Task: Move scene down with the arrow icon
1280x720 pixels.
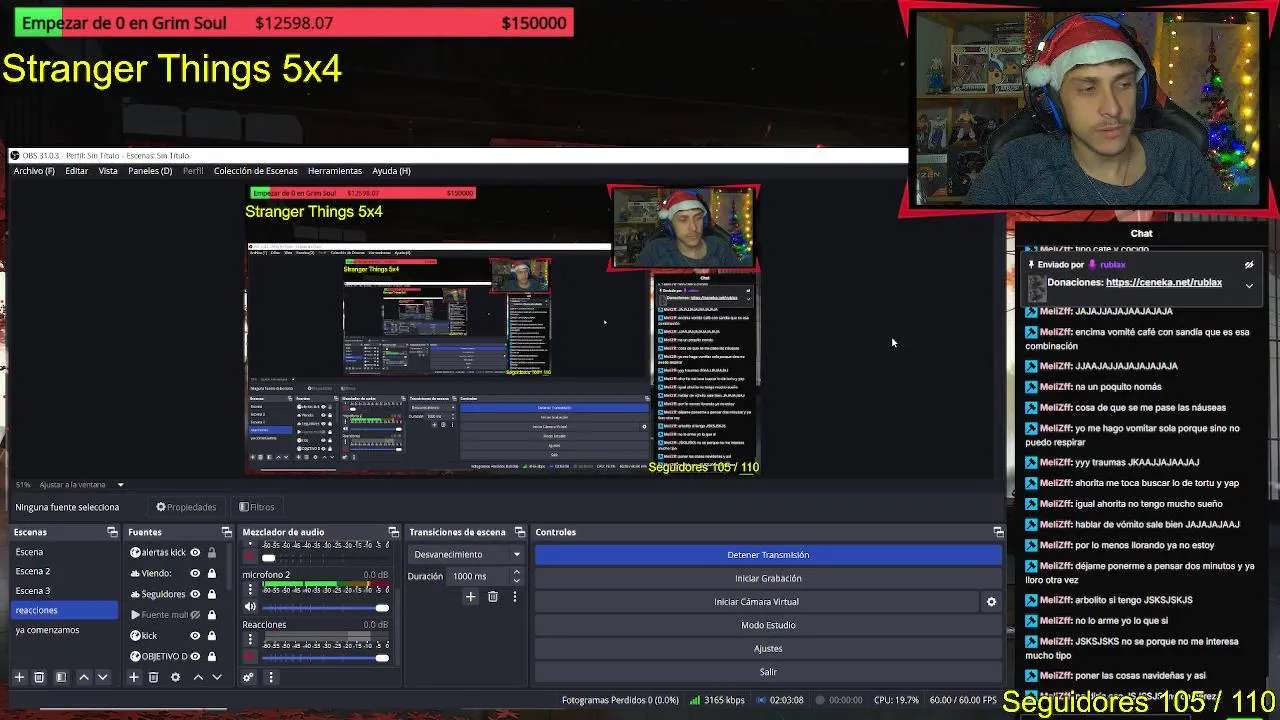Action: coord(102,677)
